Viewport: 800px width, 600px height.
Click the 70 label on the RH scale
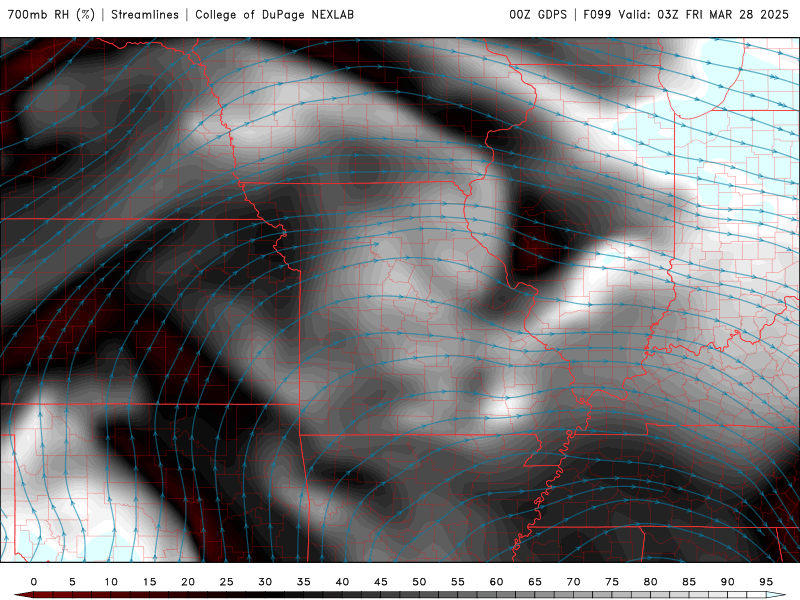[573, 582]
